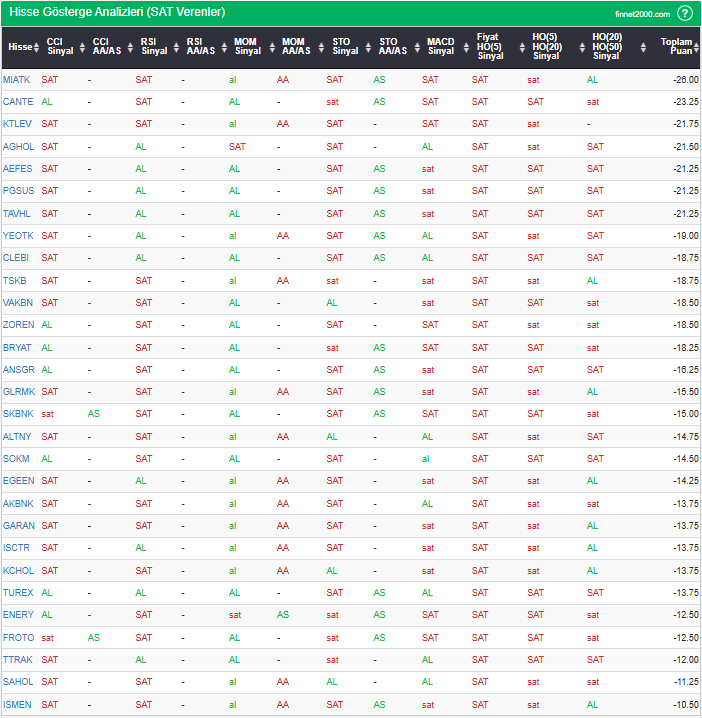Click the ISMEN stock ticker
The height and width of the screenshot is (718, 702).
[x=18, y=705]
